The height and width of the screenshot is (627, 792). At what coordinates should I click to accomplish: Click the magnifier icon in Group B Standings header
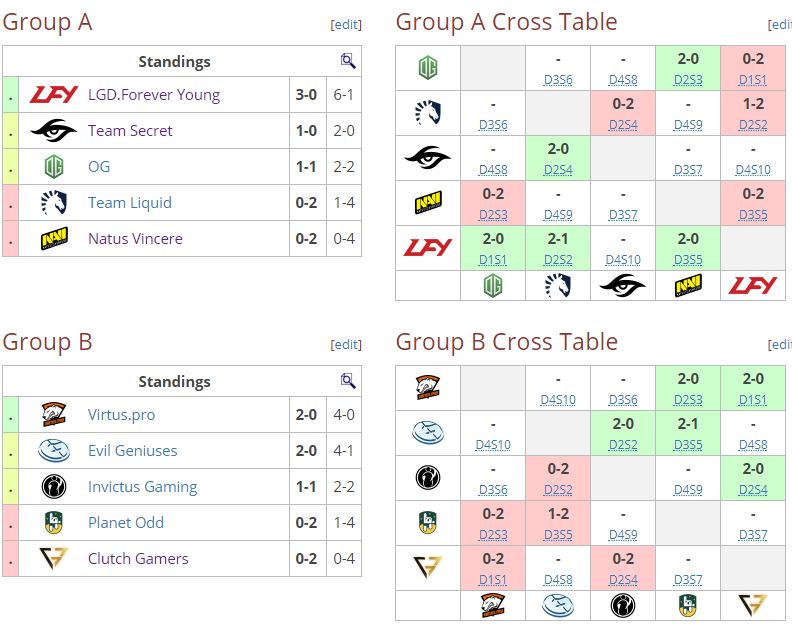(348, 381)
